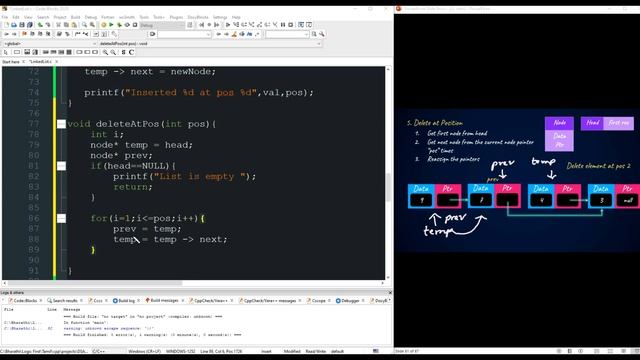Close the Logs & others panel
The image size is (640, 360).
(x=390, y=293)
